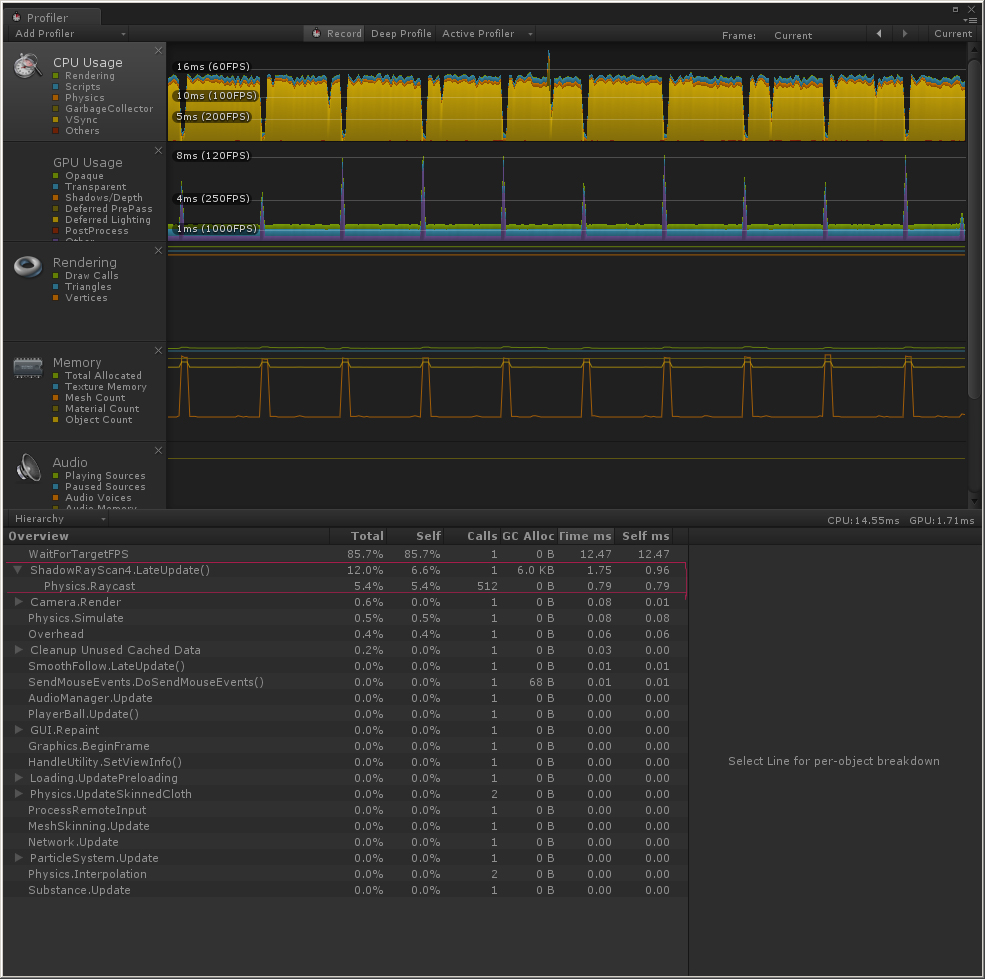Expand the Camera.Render entry

coord(17,602)
